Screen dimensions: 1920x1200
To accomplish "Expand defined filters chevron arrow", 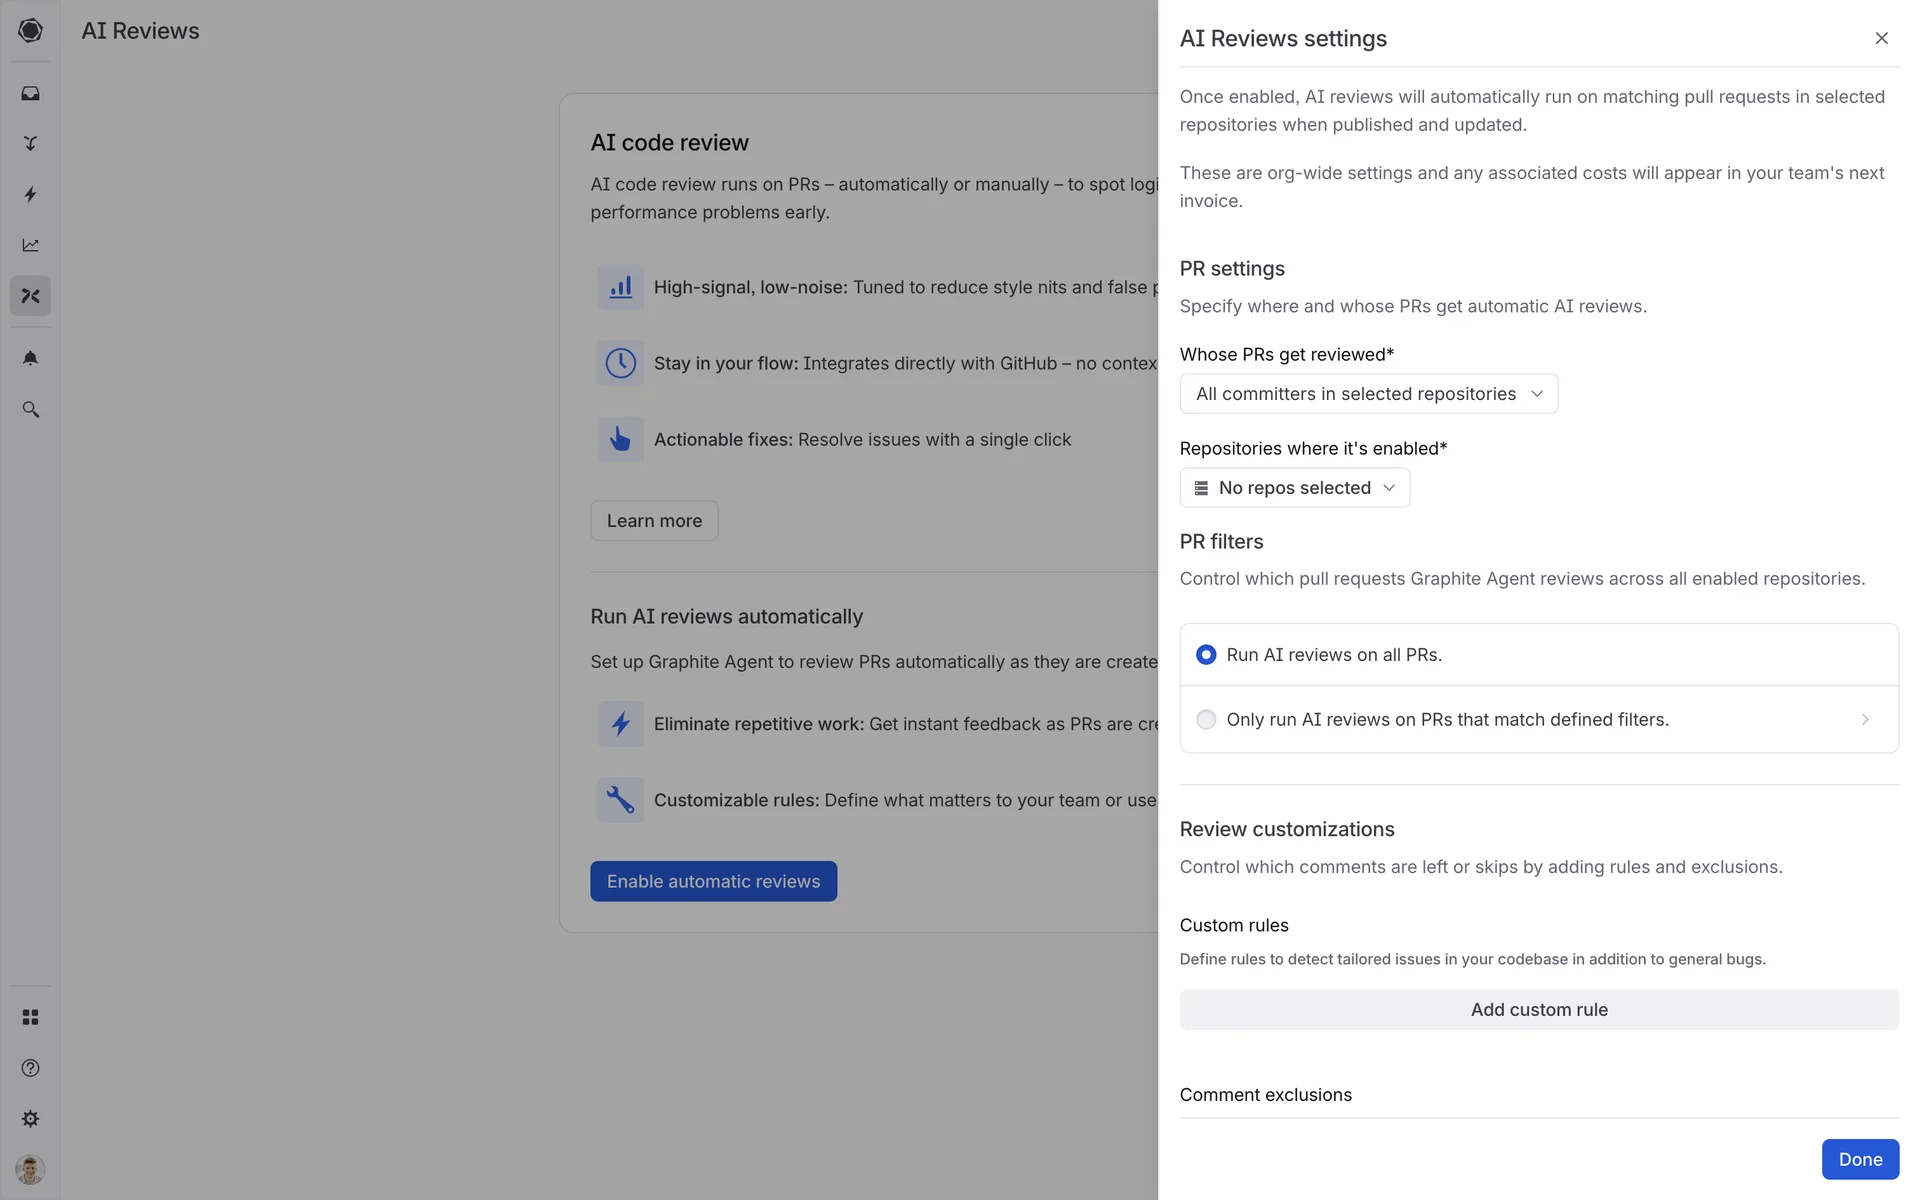I will click(x=1865, y=720).
